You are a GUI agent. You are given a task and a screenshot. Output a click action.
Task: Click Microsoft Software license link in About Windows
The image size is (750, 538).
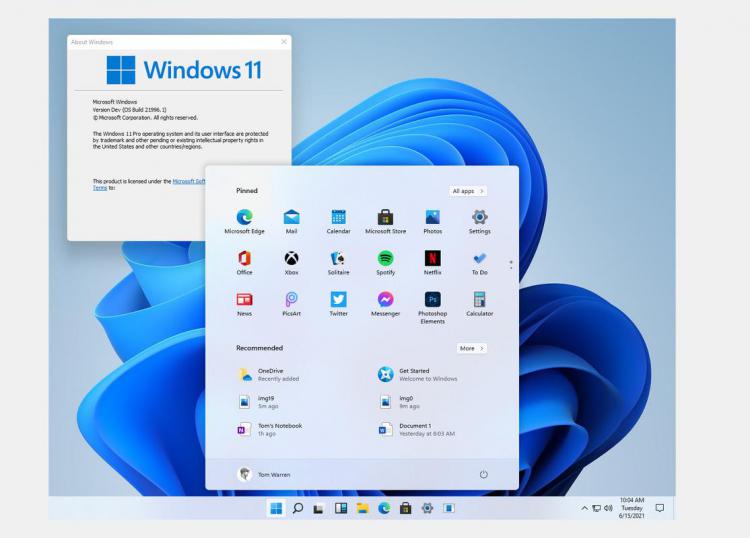(188, 181)
